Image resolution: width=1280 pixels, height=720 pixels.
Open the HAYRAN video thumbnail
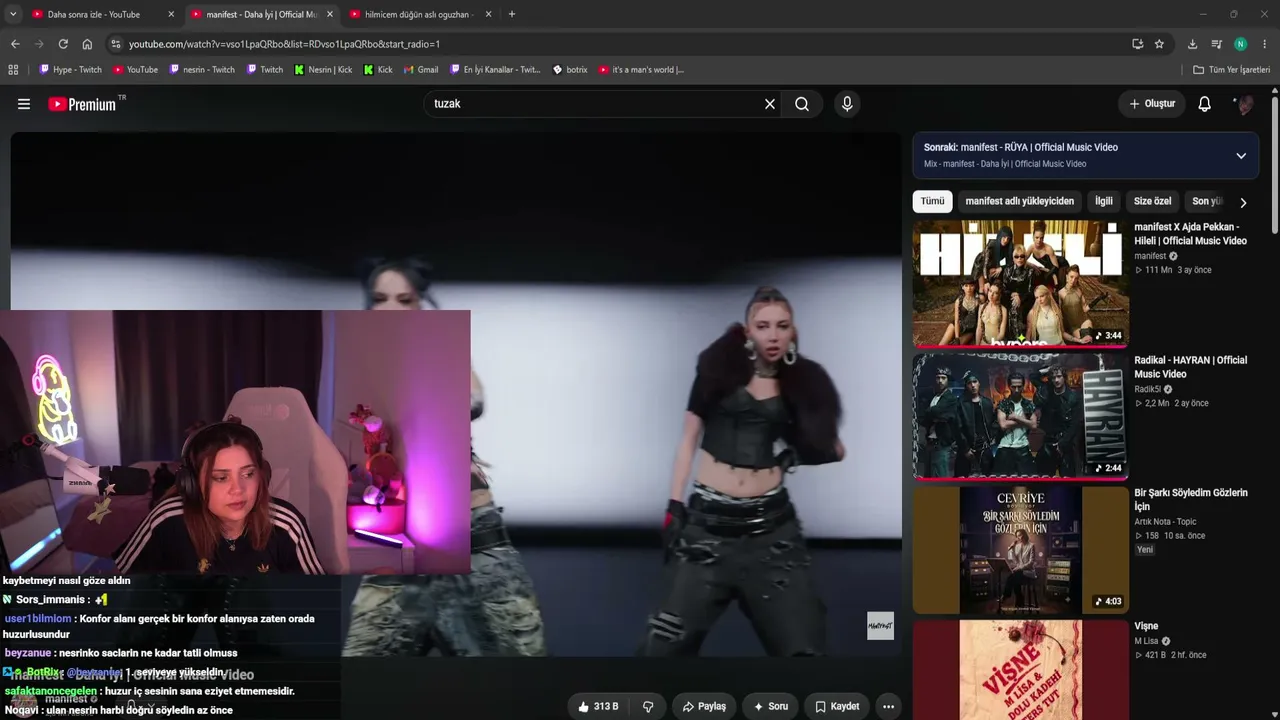coord(1020,416)
